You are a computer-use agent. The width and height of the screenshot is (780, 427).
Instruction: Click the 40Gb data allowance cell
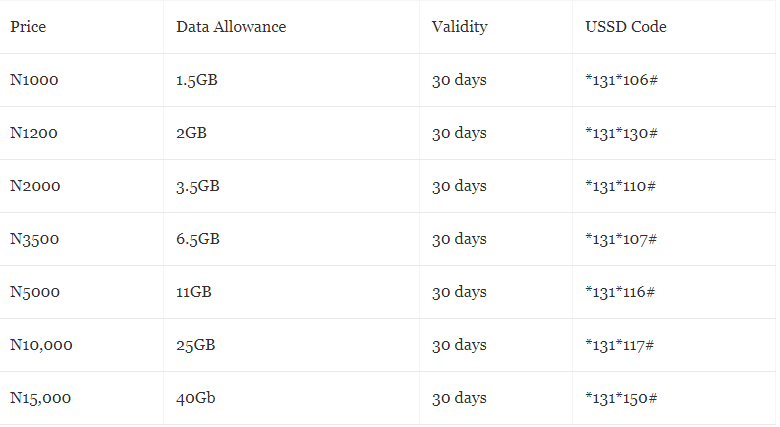tap(196, 398)
